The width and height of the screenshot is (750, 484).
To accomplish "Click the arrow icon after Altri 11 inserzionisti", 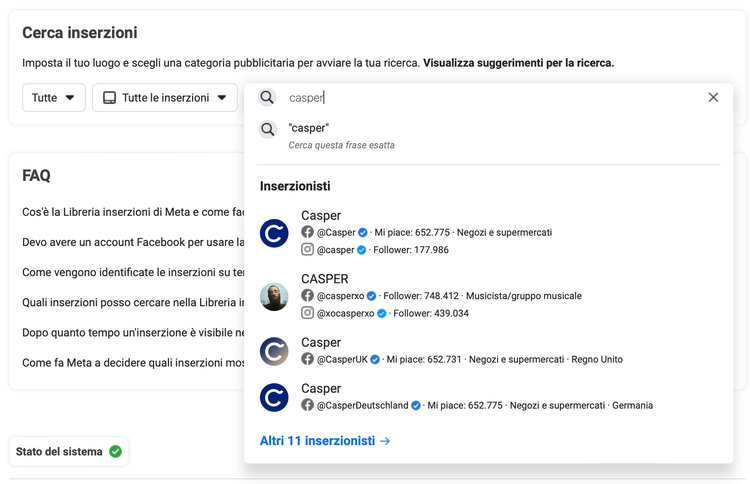I will [x=385, y=441].
